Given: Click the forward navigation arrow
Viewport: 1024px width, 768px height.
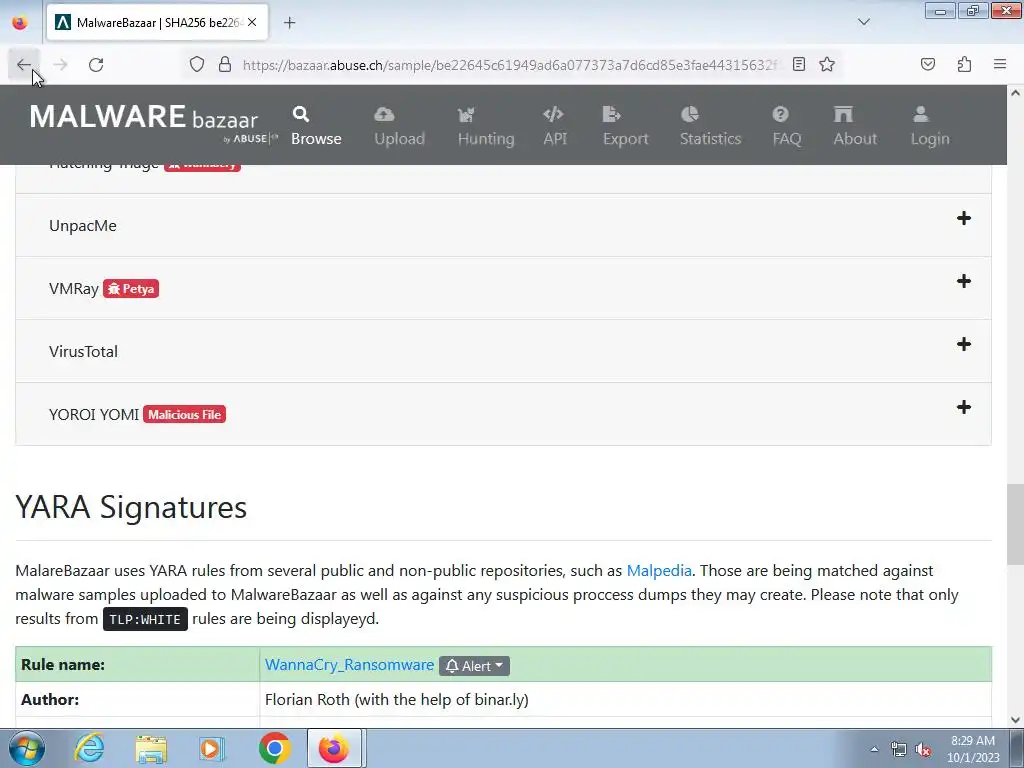Looking at the screenshot, I should click(60, 65).
